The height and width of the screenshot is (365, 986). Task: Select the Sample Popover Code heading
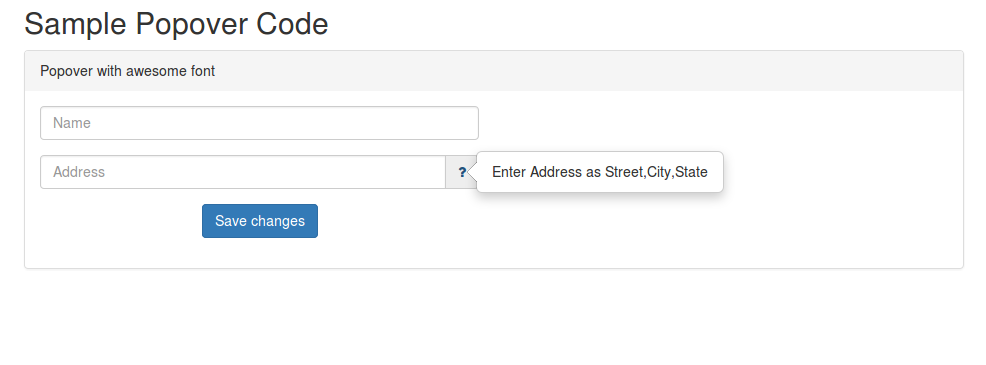point(176,24)
